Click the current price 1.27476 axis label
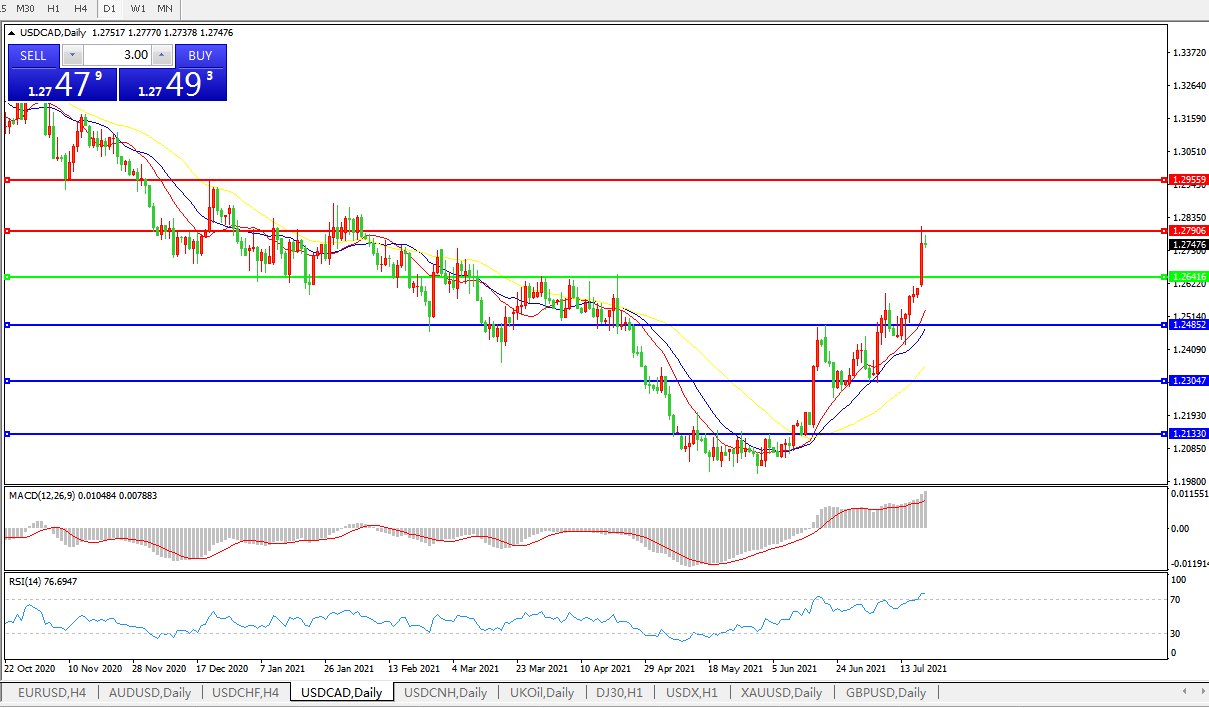The width and height of the screenshot is (1209, 708). coord(1189,244)
